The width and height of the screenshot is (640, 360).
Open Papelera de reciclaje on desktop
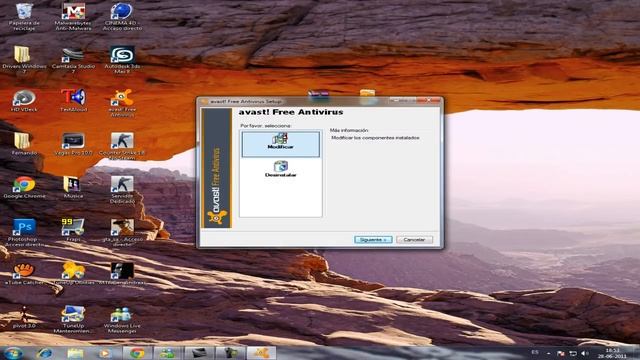point(24,17)
